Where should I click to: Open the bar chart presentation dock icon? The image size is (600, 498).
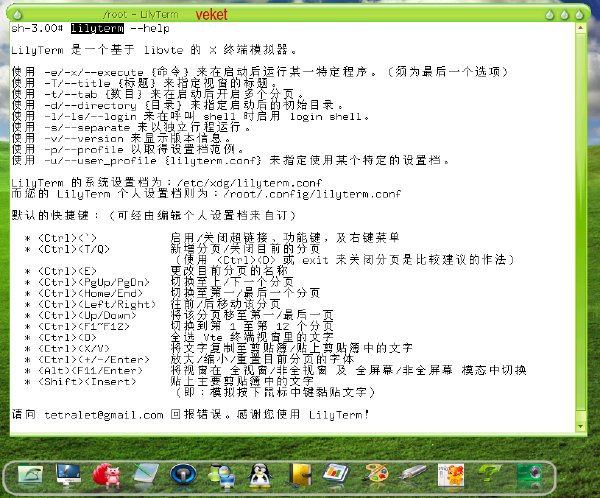[x=336, y=475]
